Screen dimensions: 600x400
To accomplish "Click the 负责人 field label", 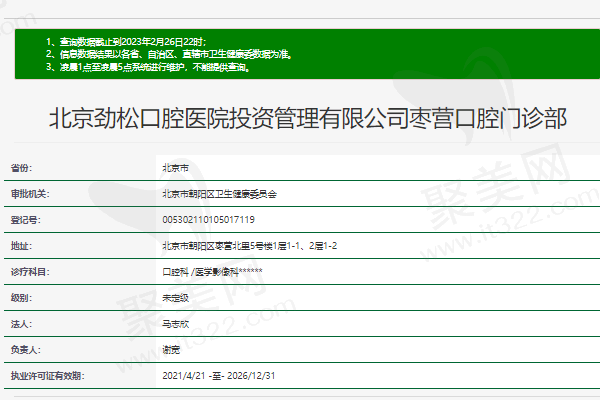I will (x=26, y=350).
